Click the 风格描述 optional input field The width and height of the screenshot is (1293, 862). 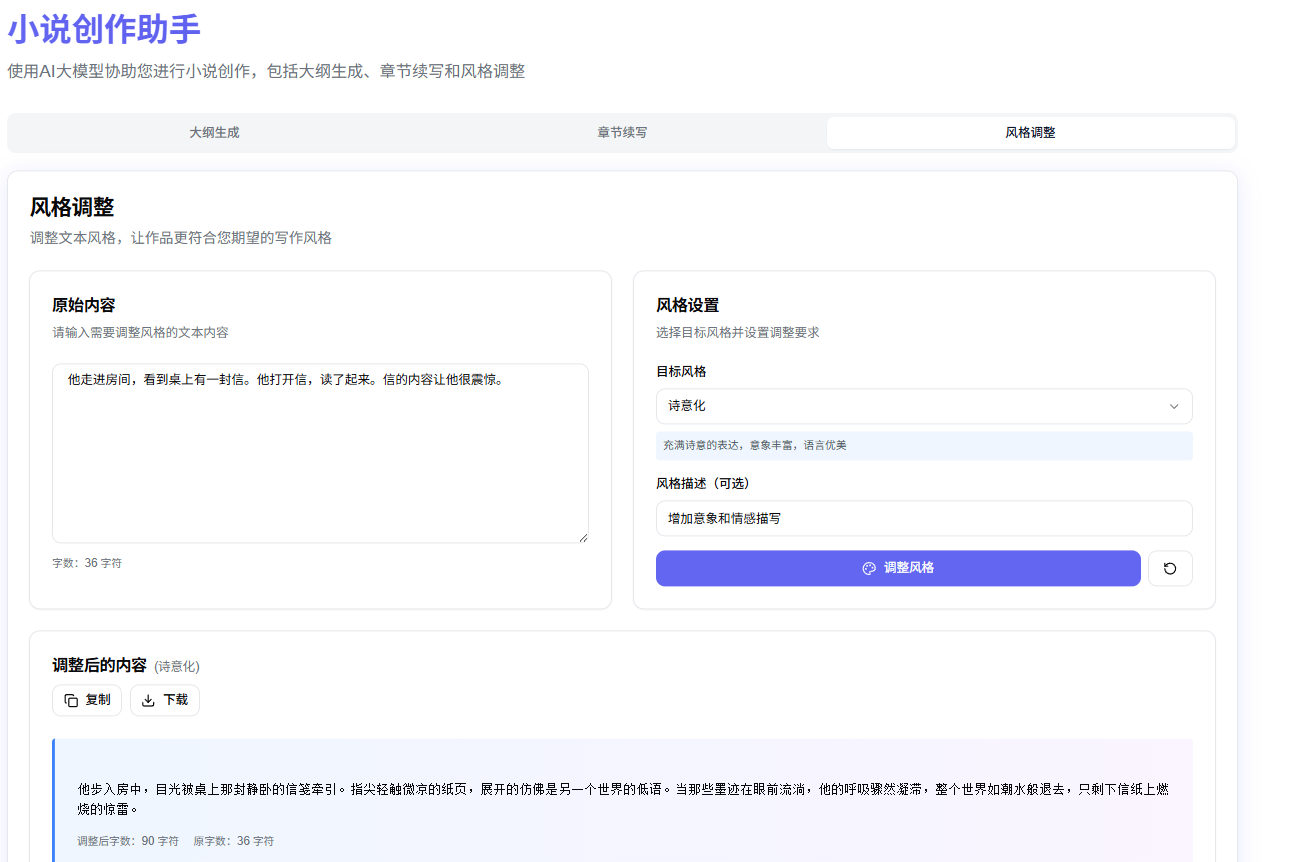pyautogui.click(x=923, y=518)
